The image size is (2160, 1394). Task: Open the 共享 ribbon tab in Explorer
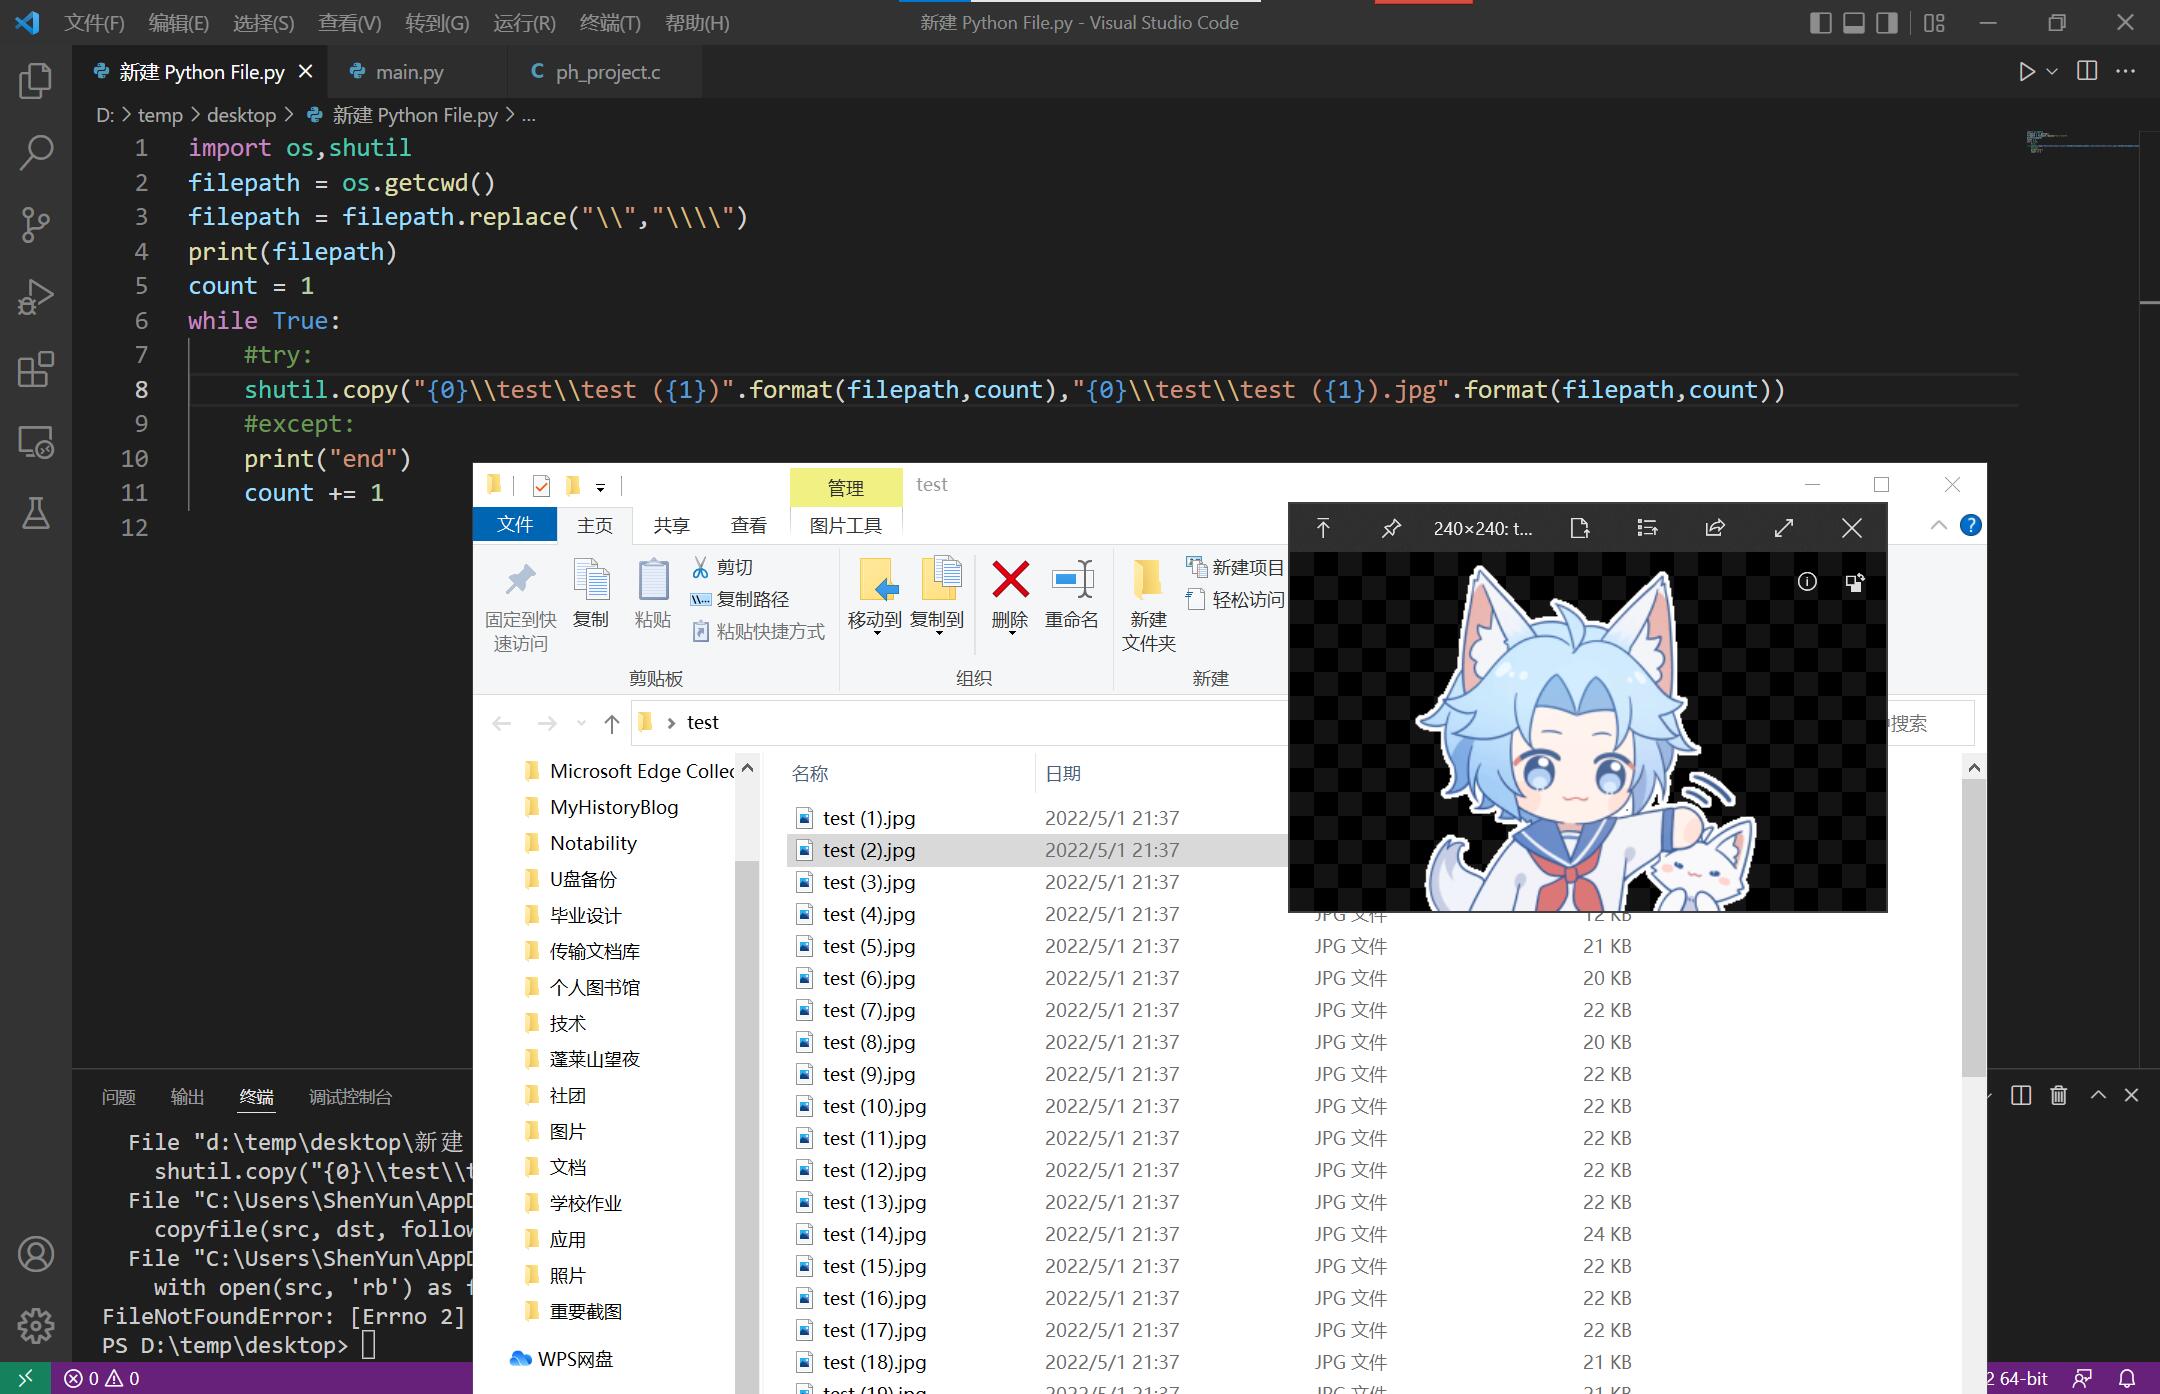(671, 525)
